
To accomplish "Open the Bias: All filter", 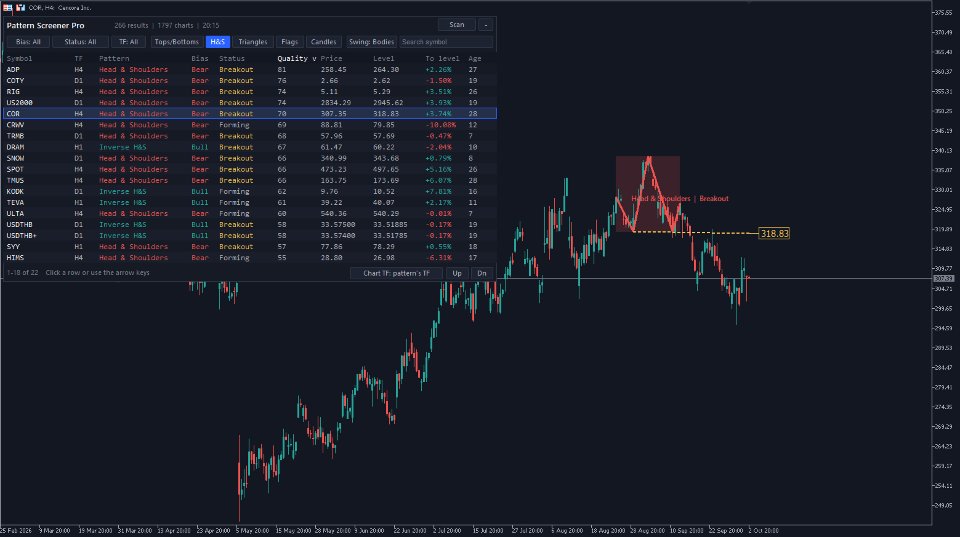I will [x=28, y=42].
